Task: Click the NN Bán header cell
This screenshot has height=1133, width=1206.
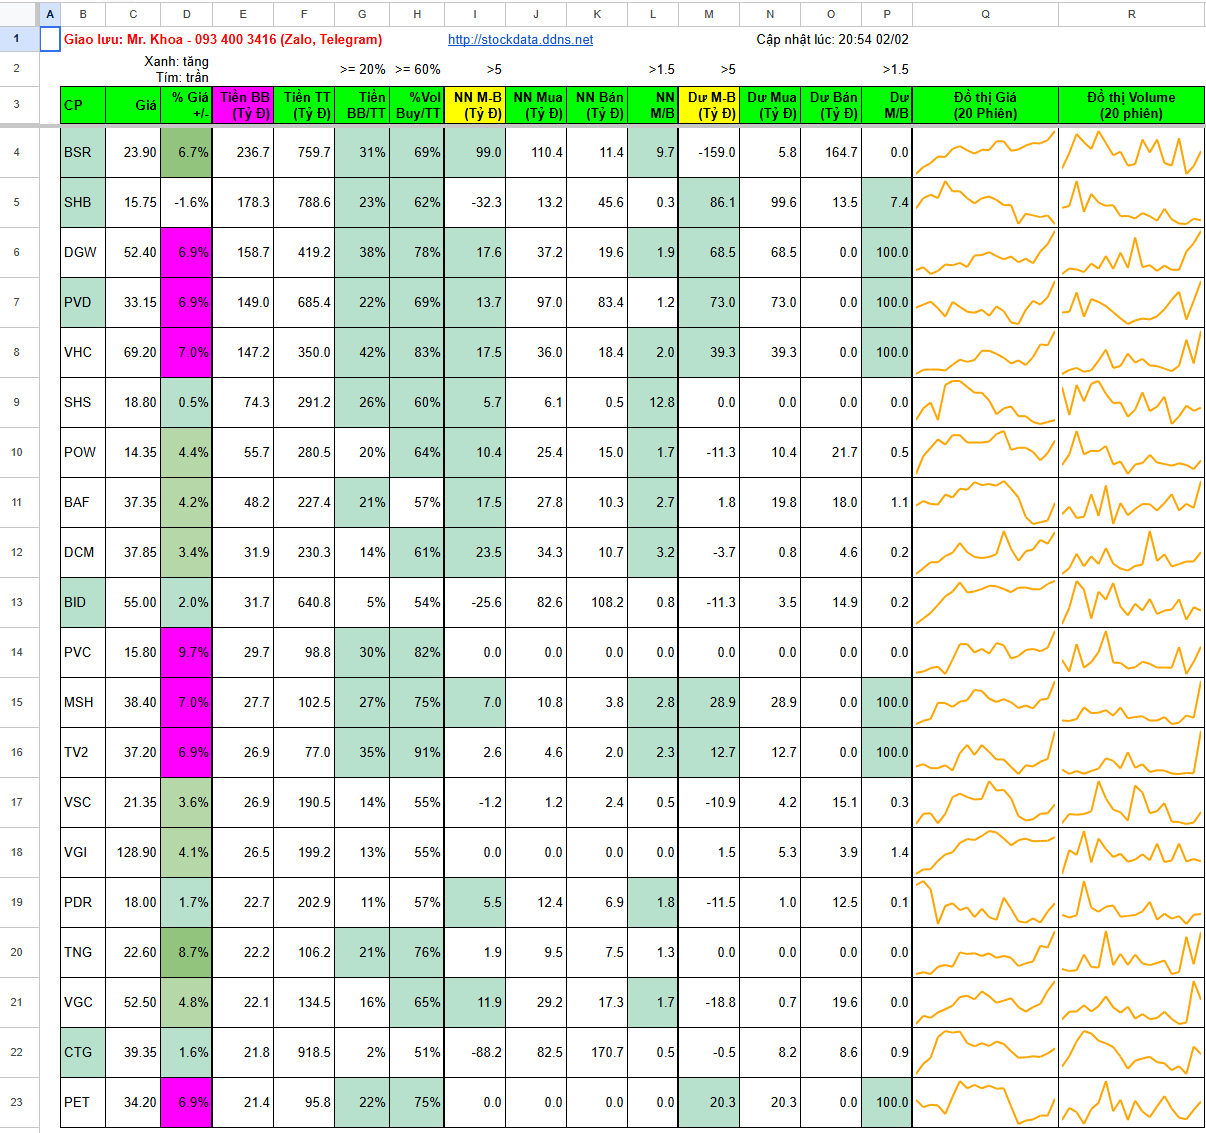Action: click(x=597, y=105)
